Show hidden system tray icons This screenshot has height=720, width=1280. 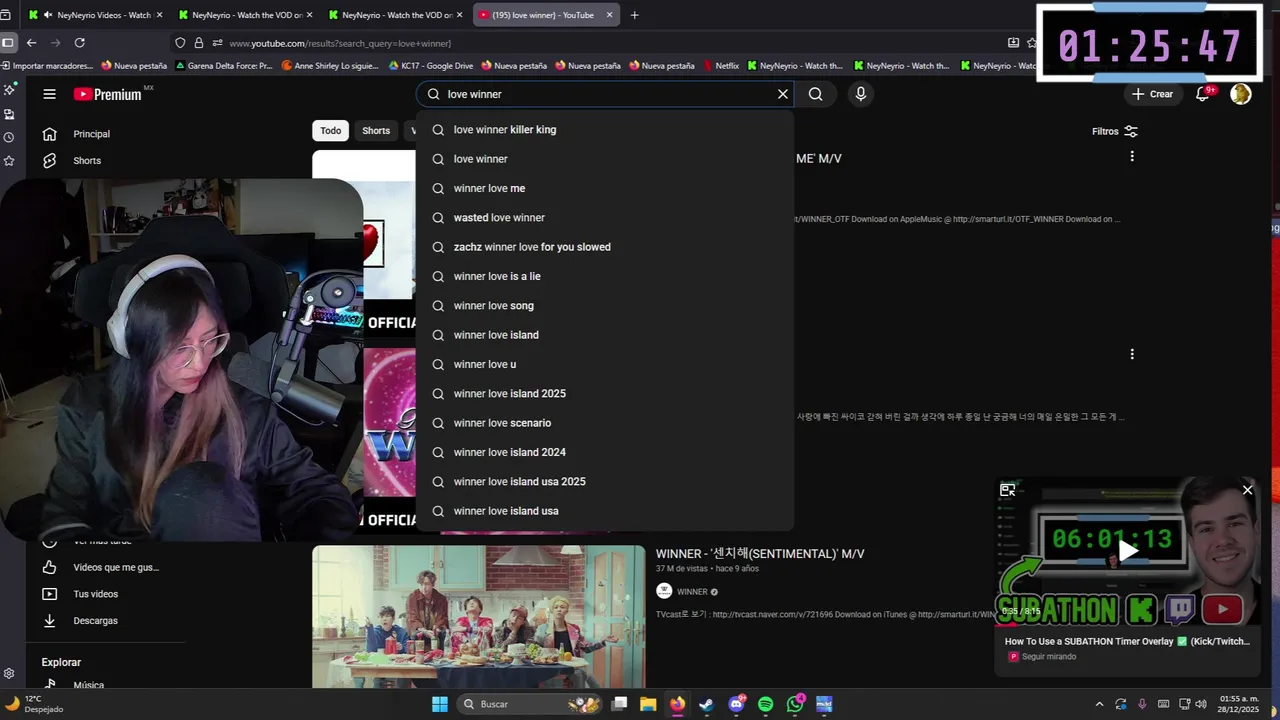(x=1099, y=704)
